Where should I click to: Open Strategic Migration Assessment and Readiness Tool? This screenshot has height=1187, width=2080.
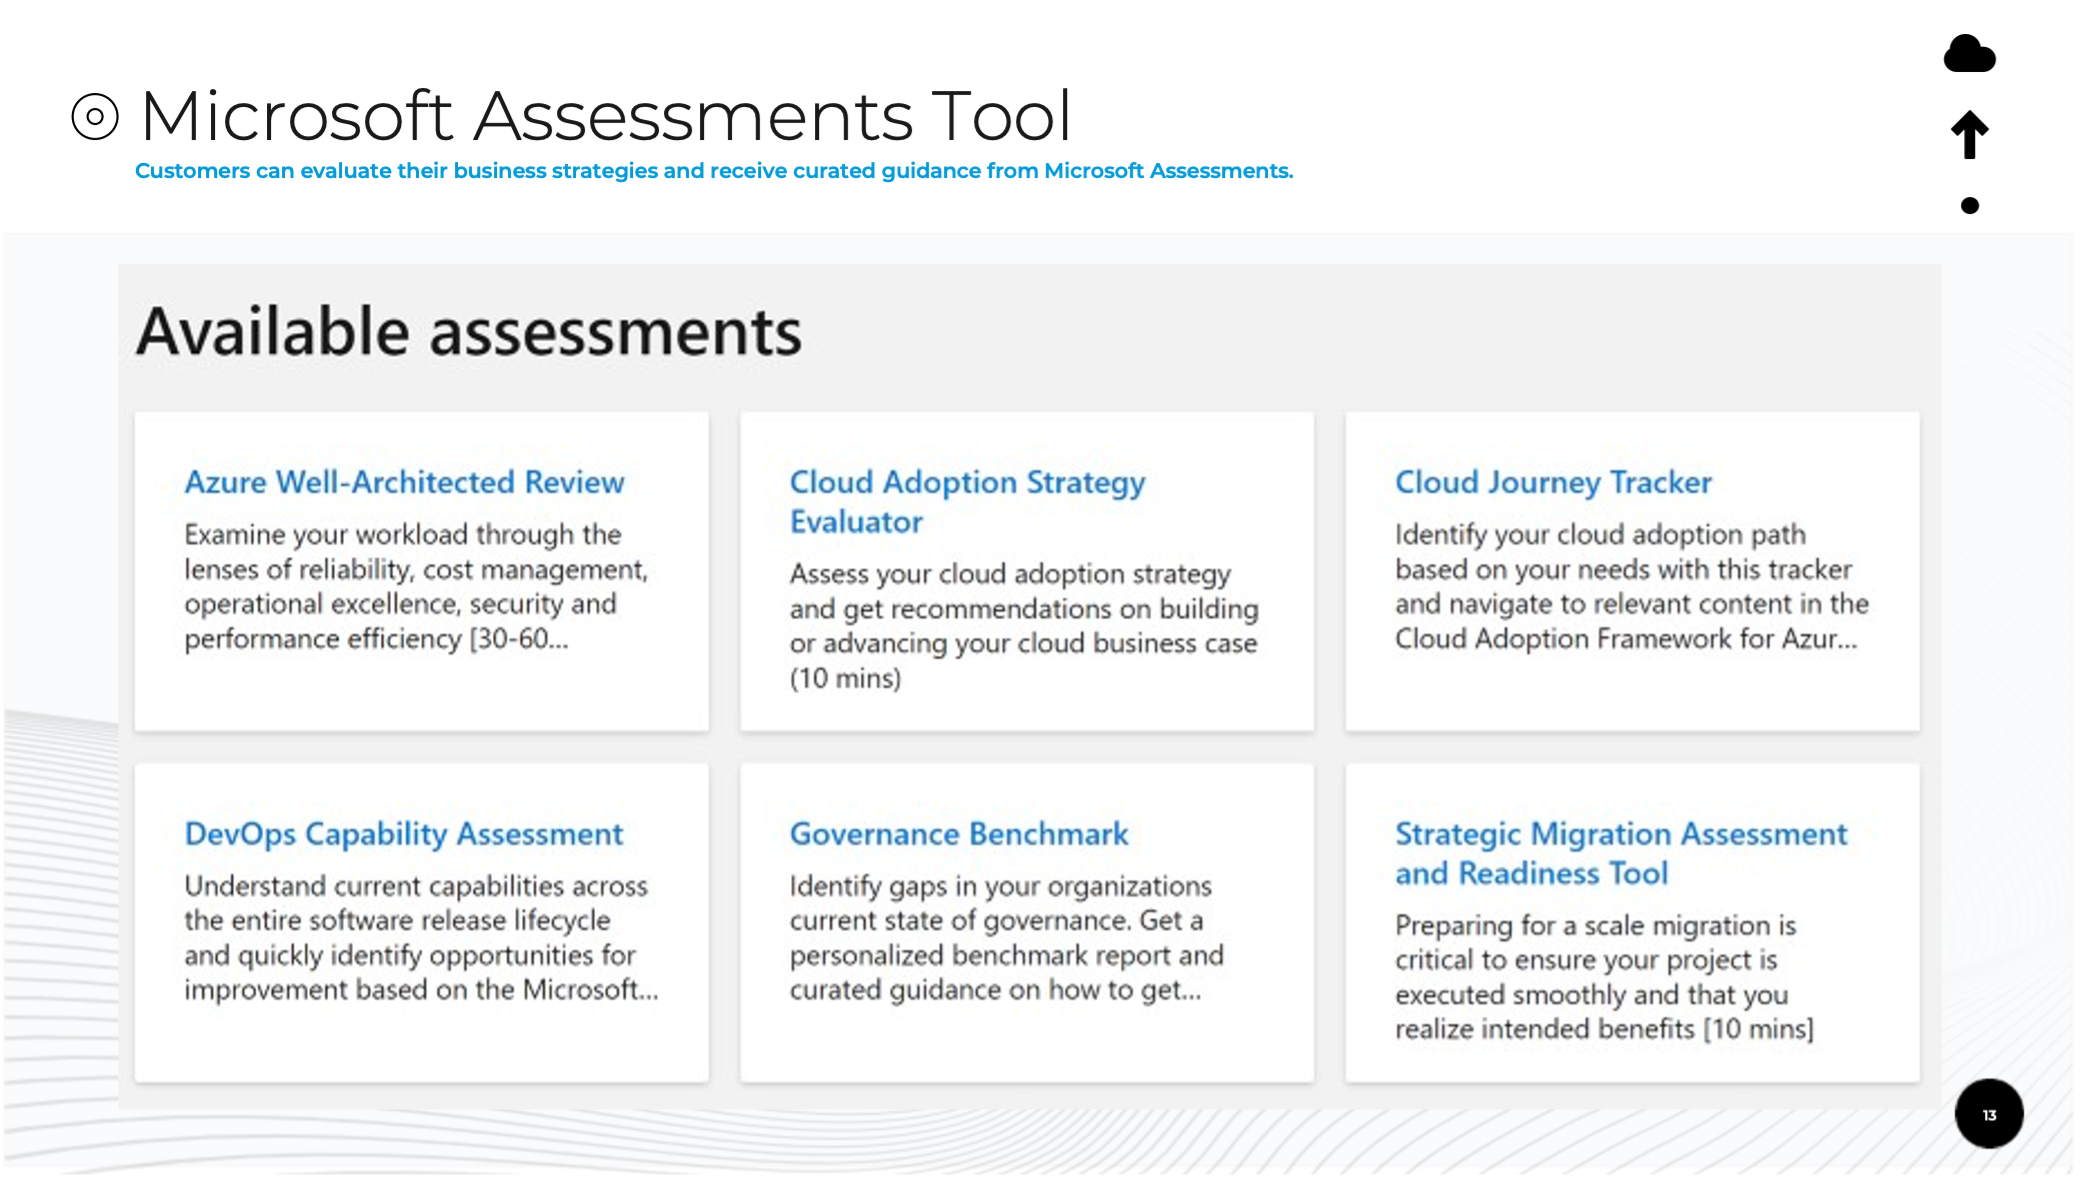[x=1621, y=853]
